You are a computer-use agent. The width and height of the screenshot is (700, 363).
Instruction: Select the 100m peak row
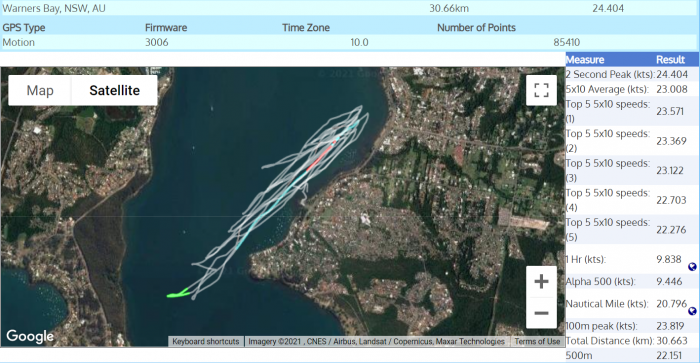coord(632,326)
